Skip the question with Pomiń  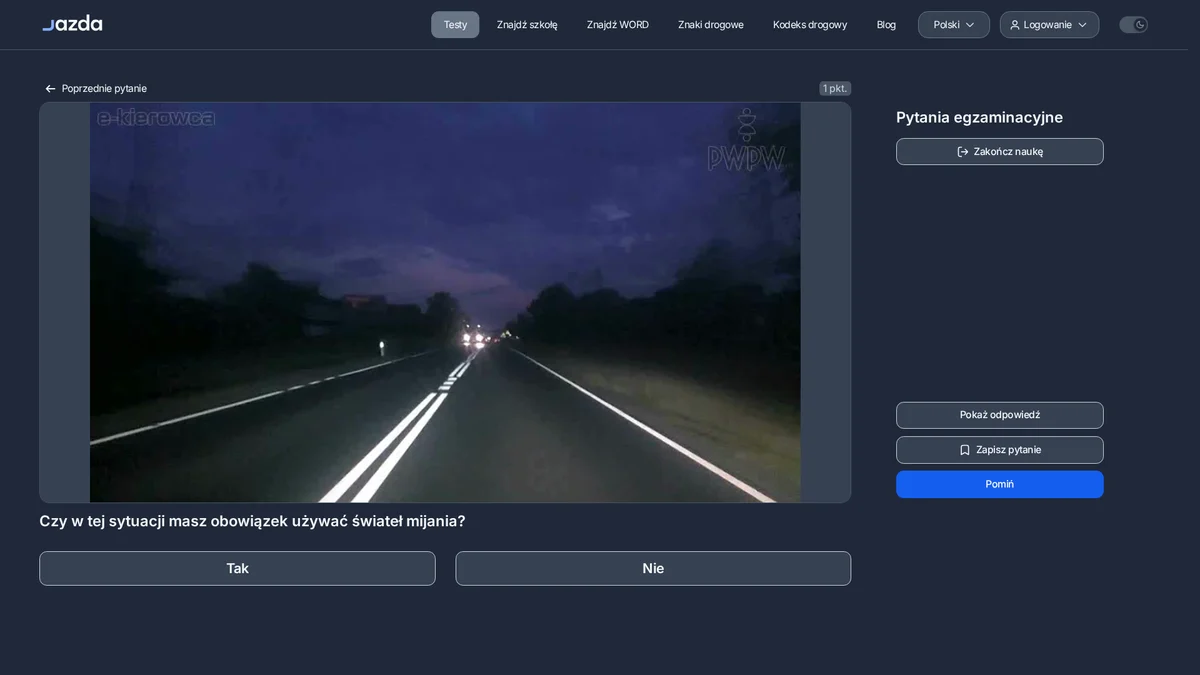click(1000, 484)
